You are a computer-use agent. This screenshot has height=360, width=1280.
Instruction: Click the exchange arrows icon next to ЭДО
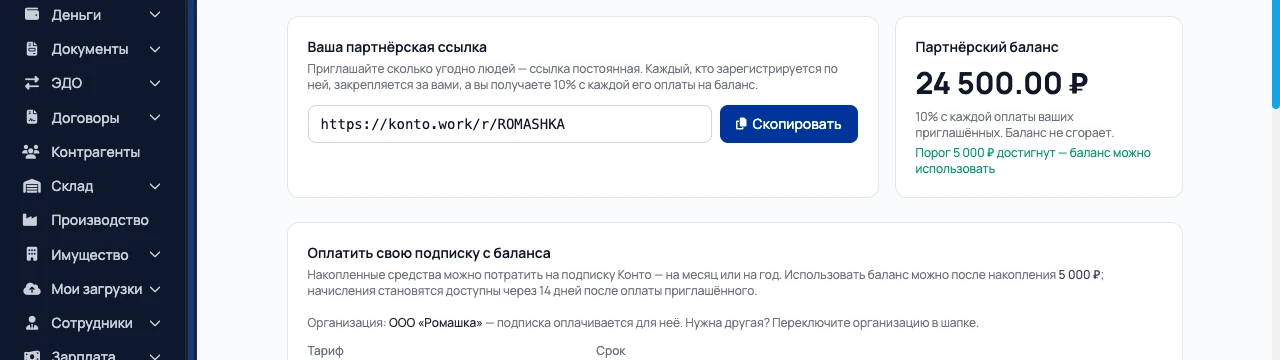(32, 83)
